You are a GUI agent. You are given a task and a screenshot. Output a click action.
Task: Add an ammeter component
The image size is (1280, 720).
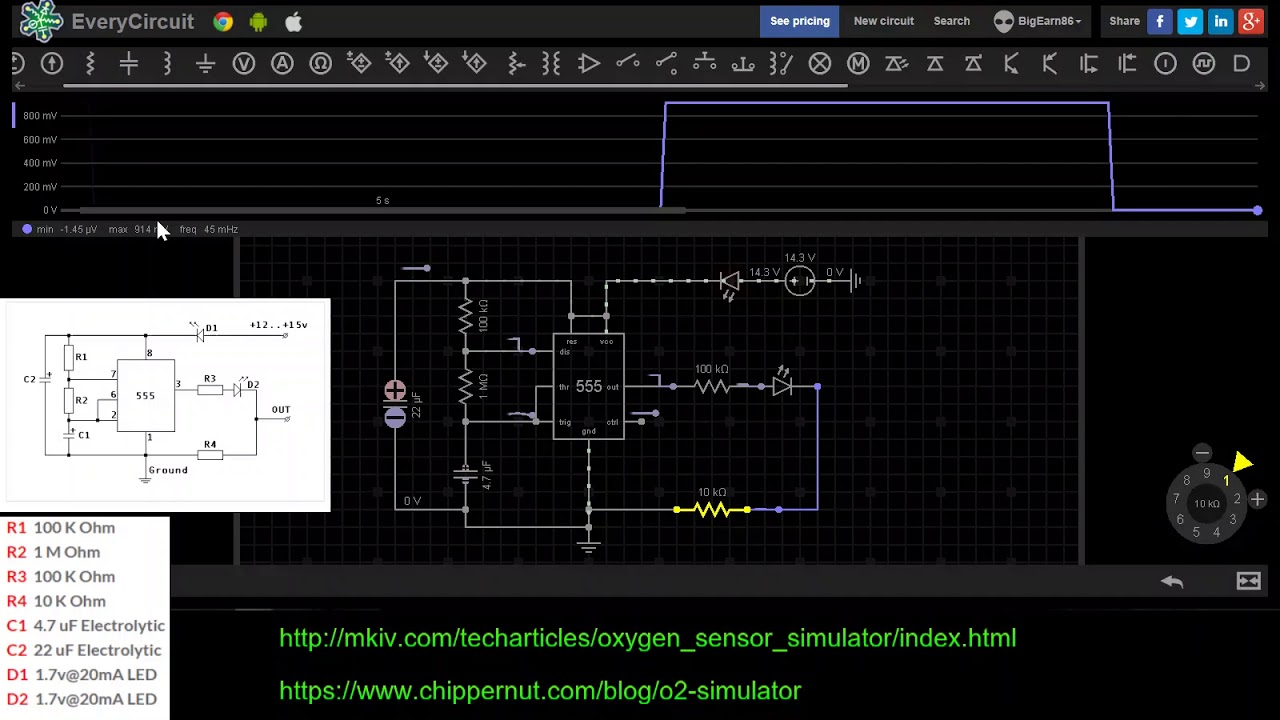(282, 64)
